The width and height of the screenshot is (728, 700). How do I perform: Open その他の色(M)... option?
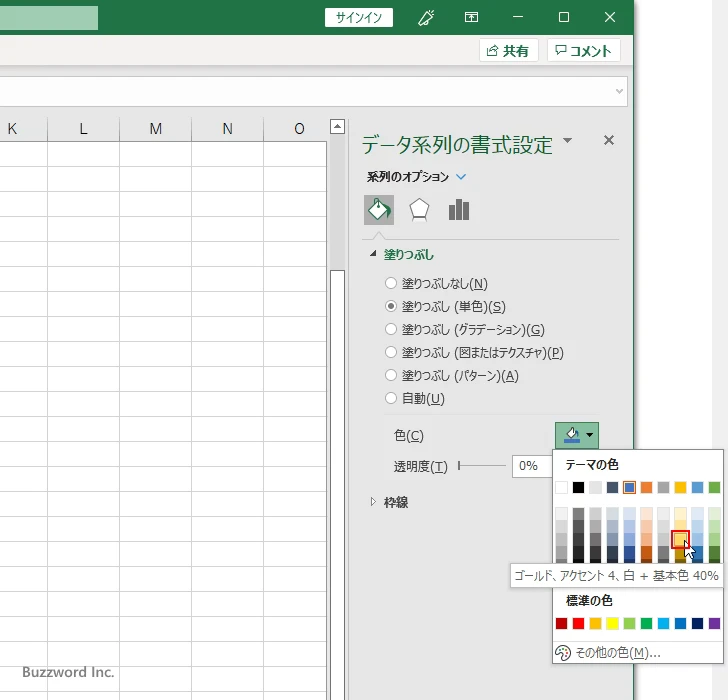[618, 653]
